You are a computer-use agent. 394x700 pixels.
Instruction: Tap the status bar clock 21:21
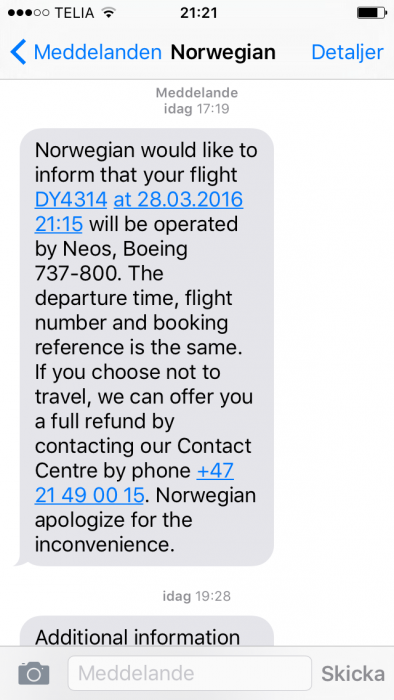click(x=199, y=13)
